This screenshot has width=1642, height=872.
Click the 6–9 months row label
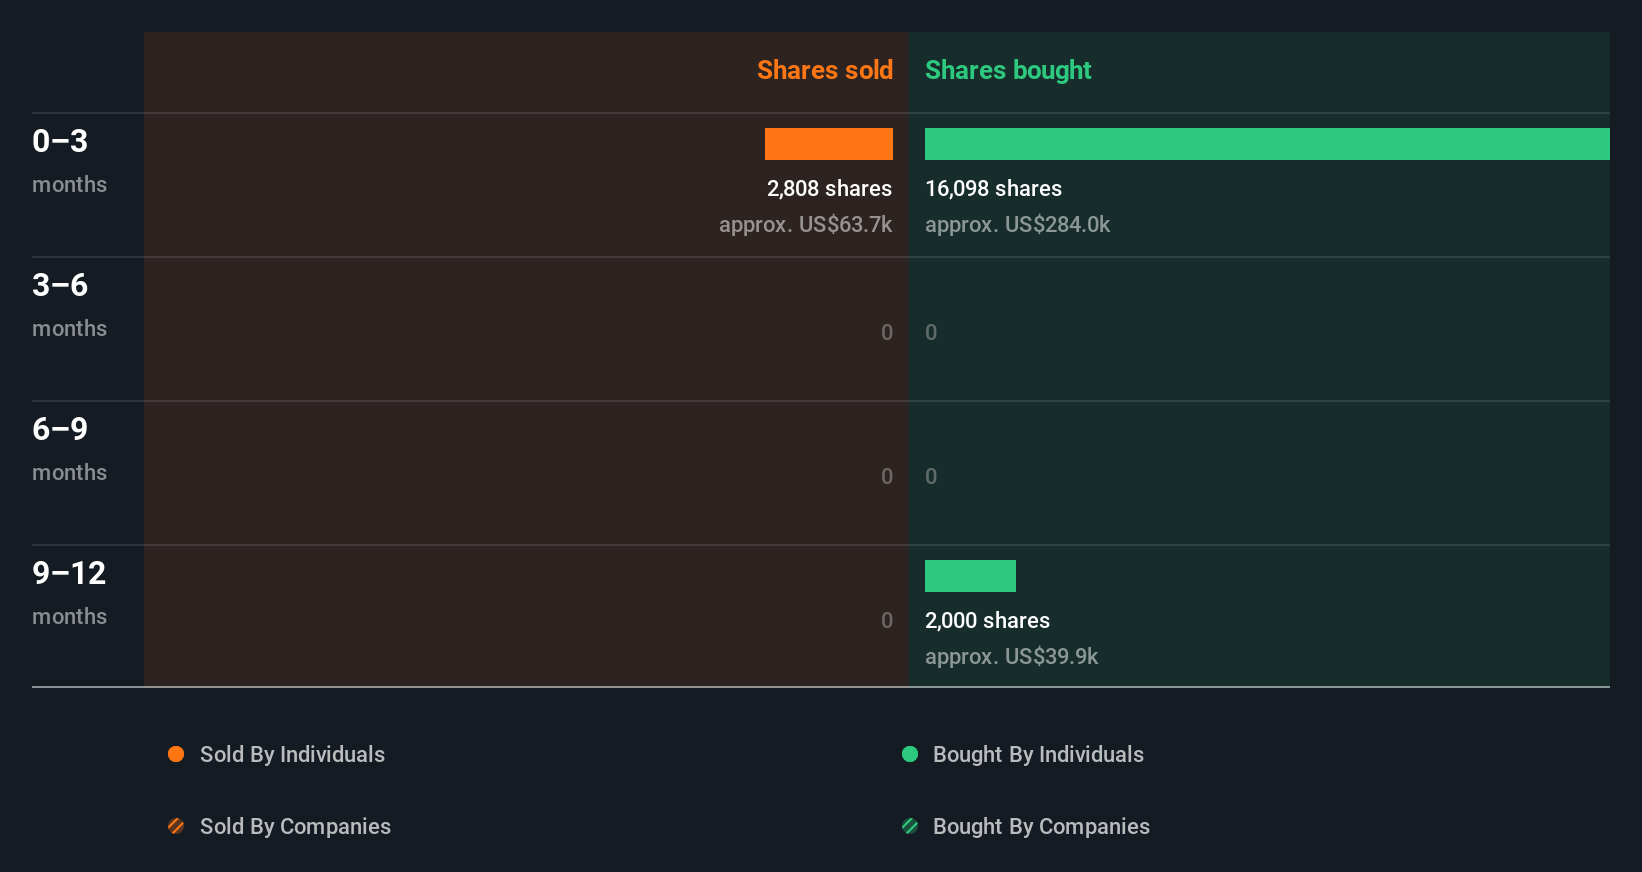(69, 449)
